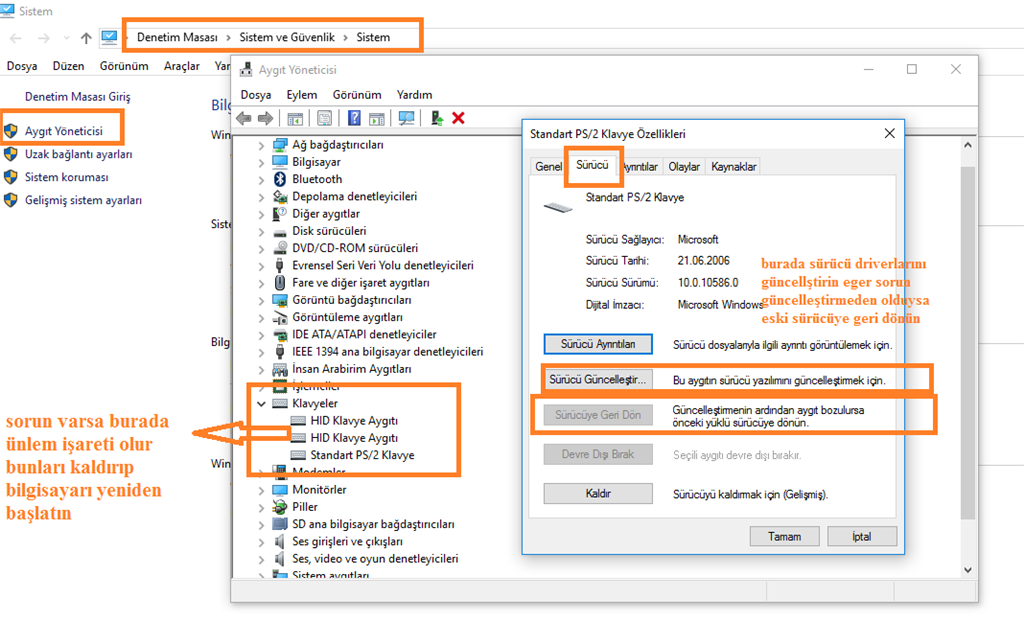Click the show/hide console tree toolbar icon
Viewport: 1024px width, 644px height.
coord(295,118)
